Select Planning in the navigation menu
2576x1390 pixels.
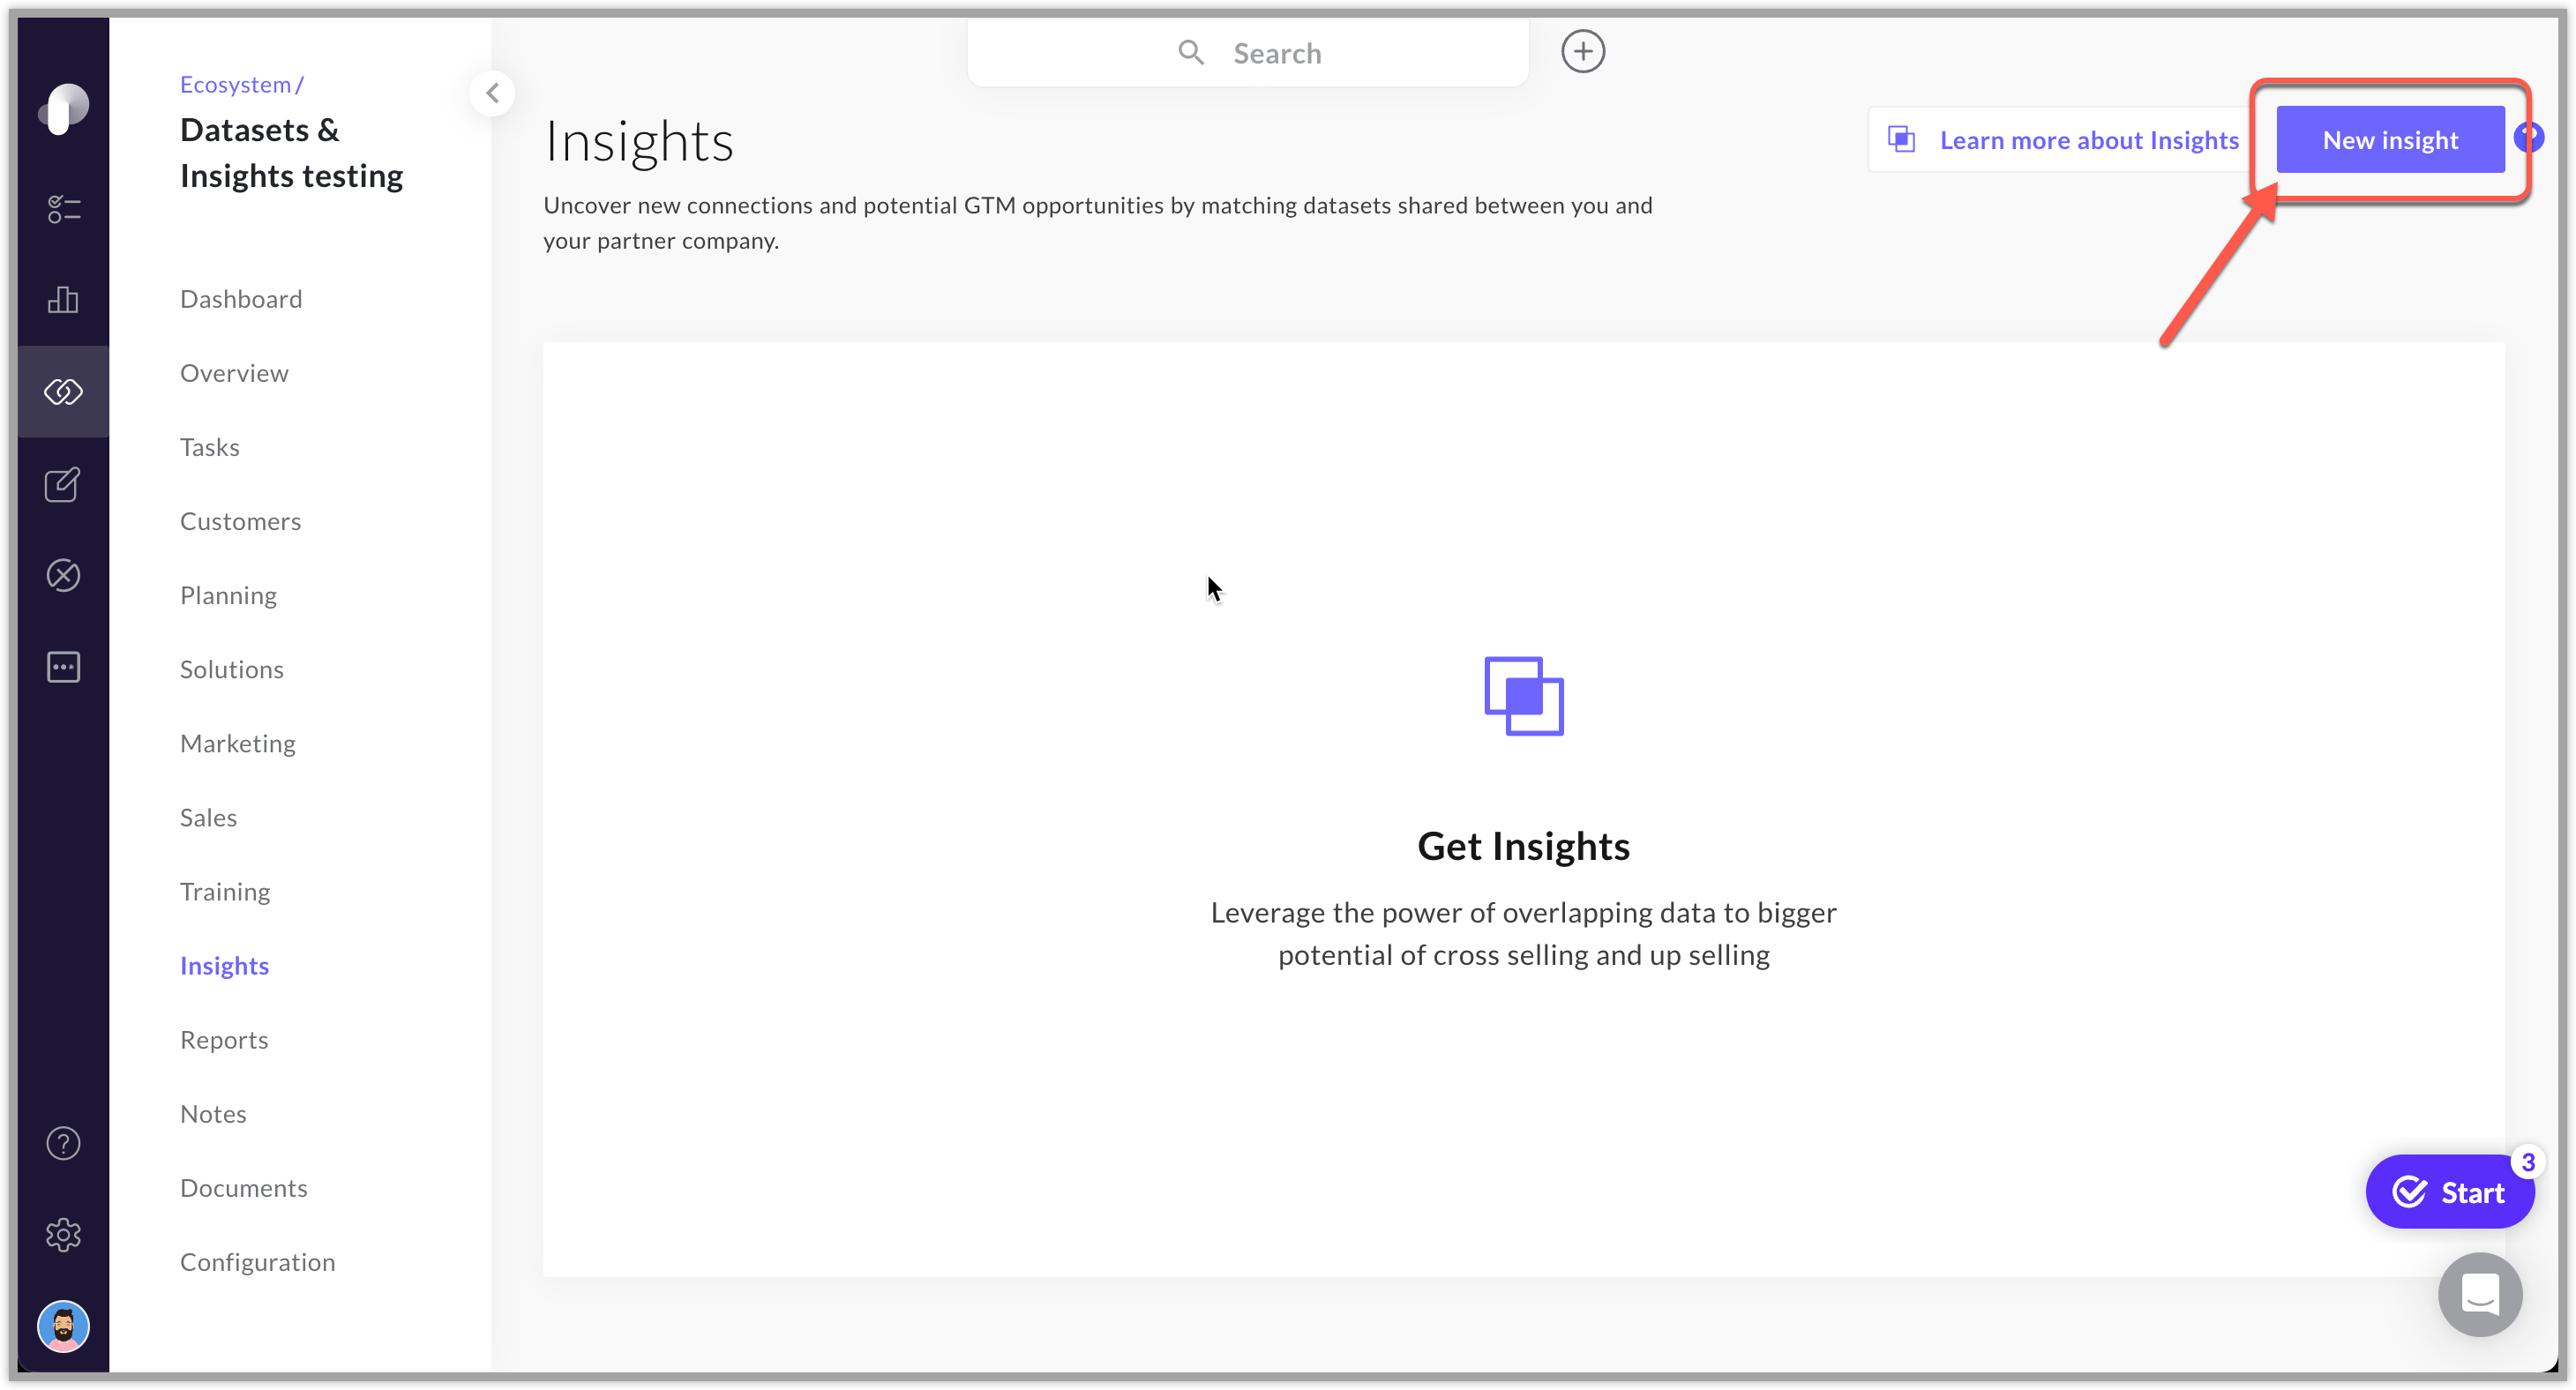(228, 595)
